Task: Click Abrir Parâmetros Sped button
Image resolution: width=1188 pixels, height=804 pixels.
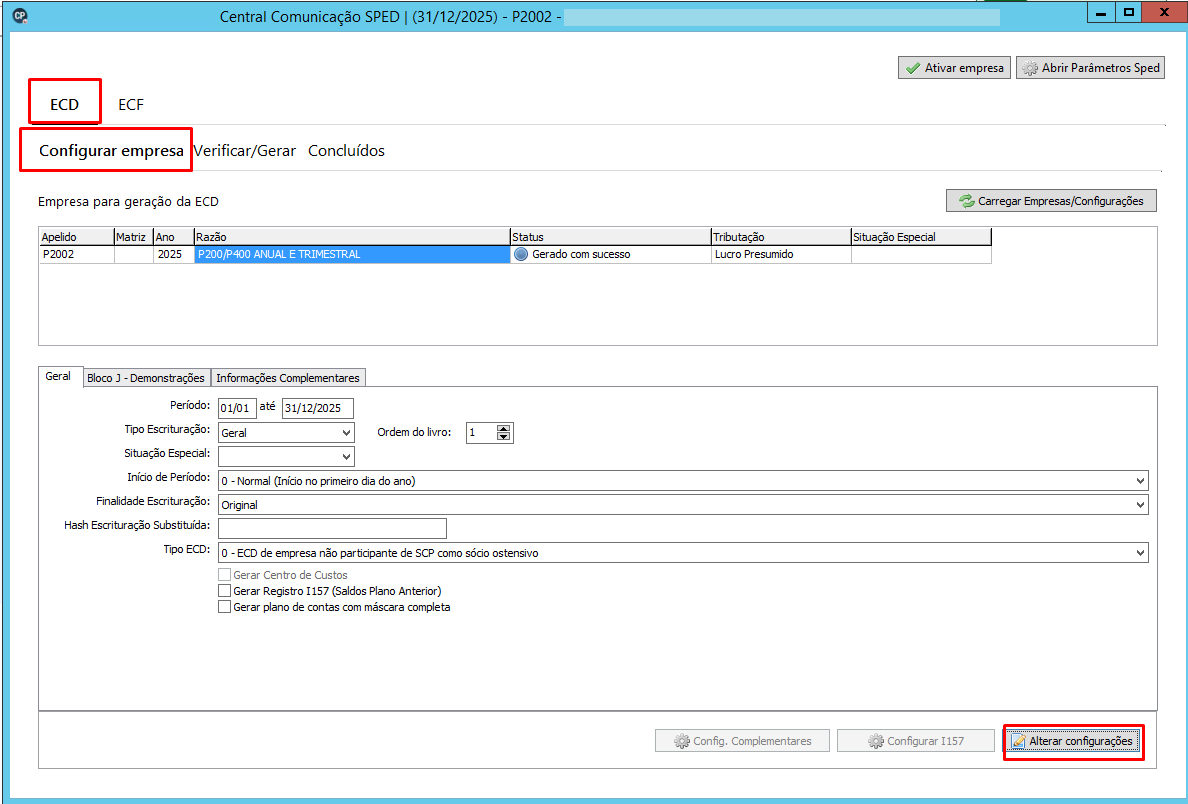Action: [1090, 68]
